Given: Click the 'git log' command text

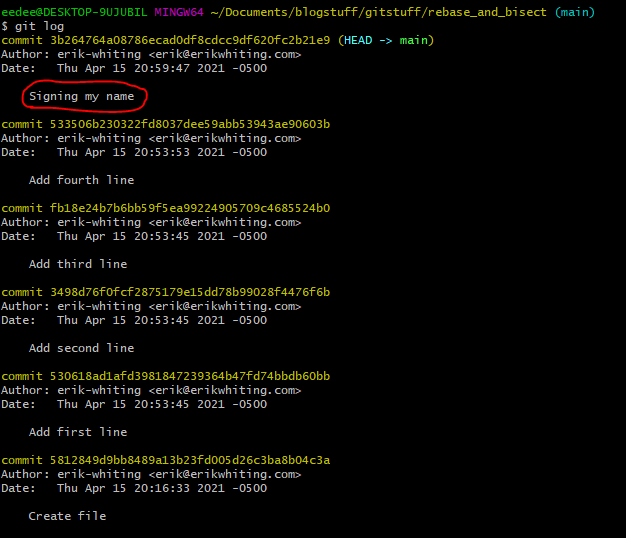Looking at the screenshot, I should [39, 26].
